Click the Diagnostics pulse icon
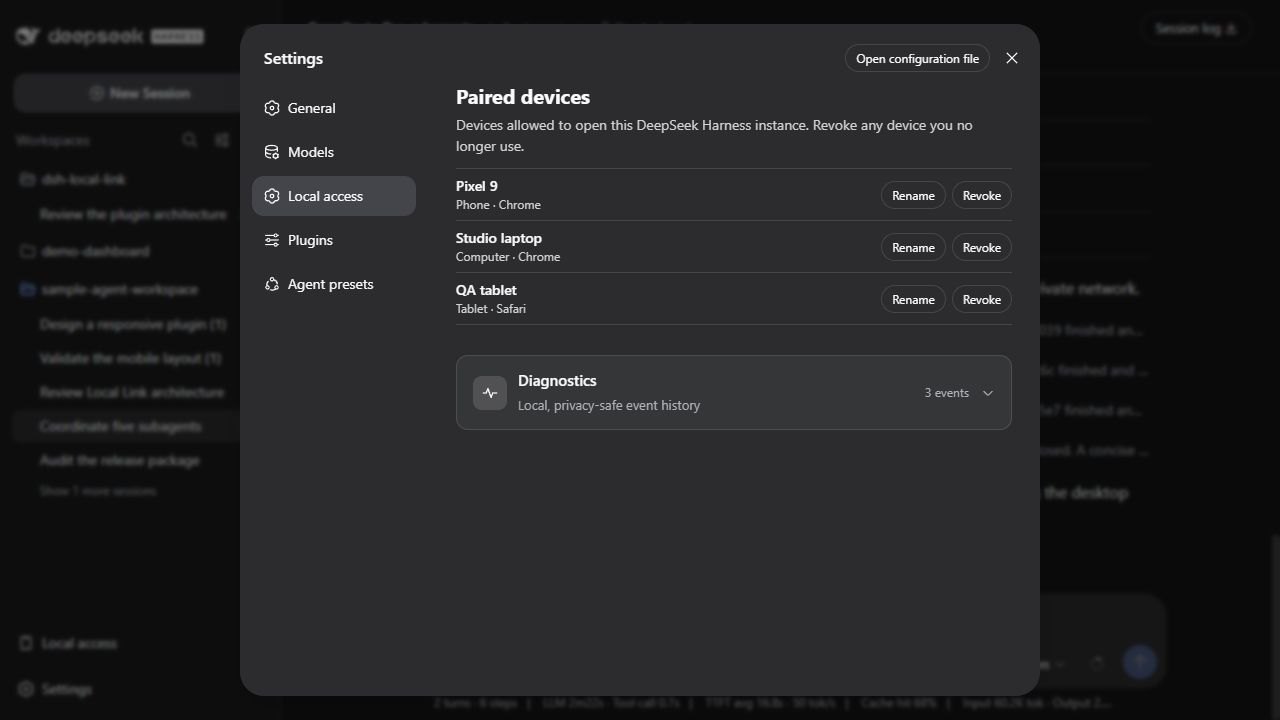This screenshot has height=720, width=1280. 490,393
